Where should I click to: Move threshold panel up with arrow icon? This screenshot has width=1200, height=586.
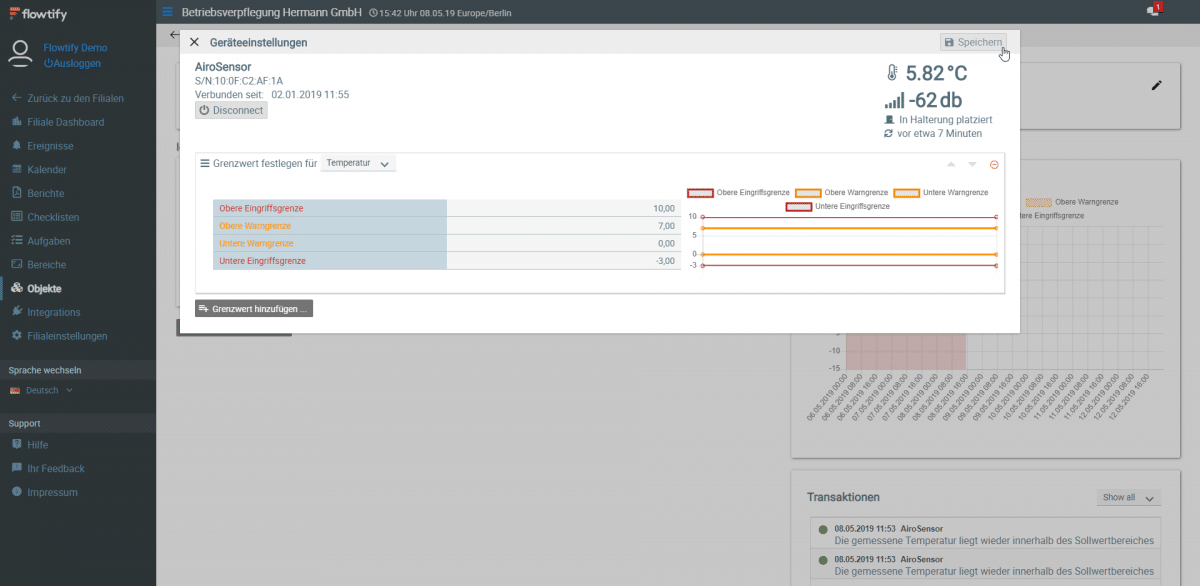[x=950, y=164]
